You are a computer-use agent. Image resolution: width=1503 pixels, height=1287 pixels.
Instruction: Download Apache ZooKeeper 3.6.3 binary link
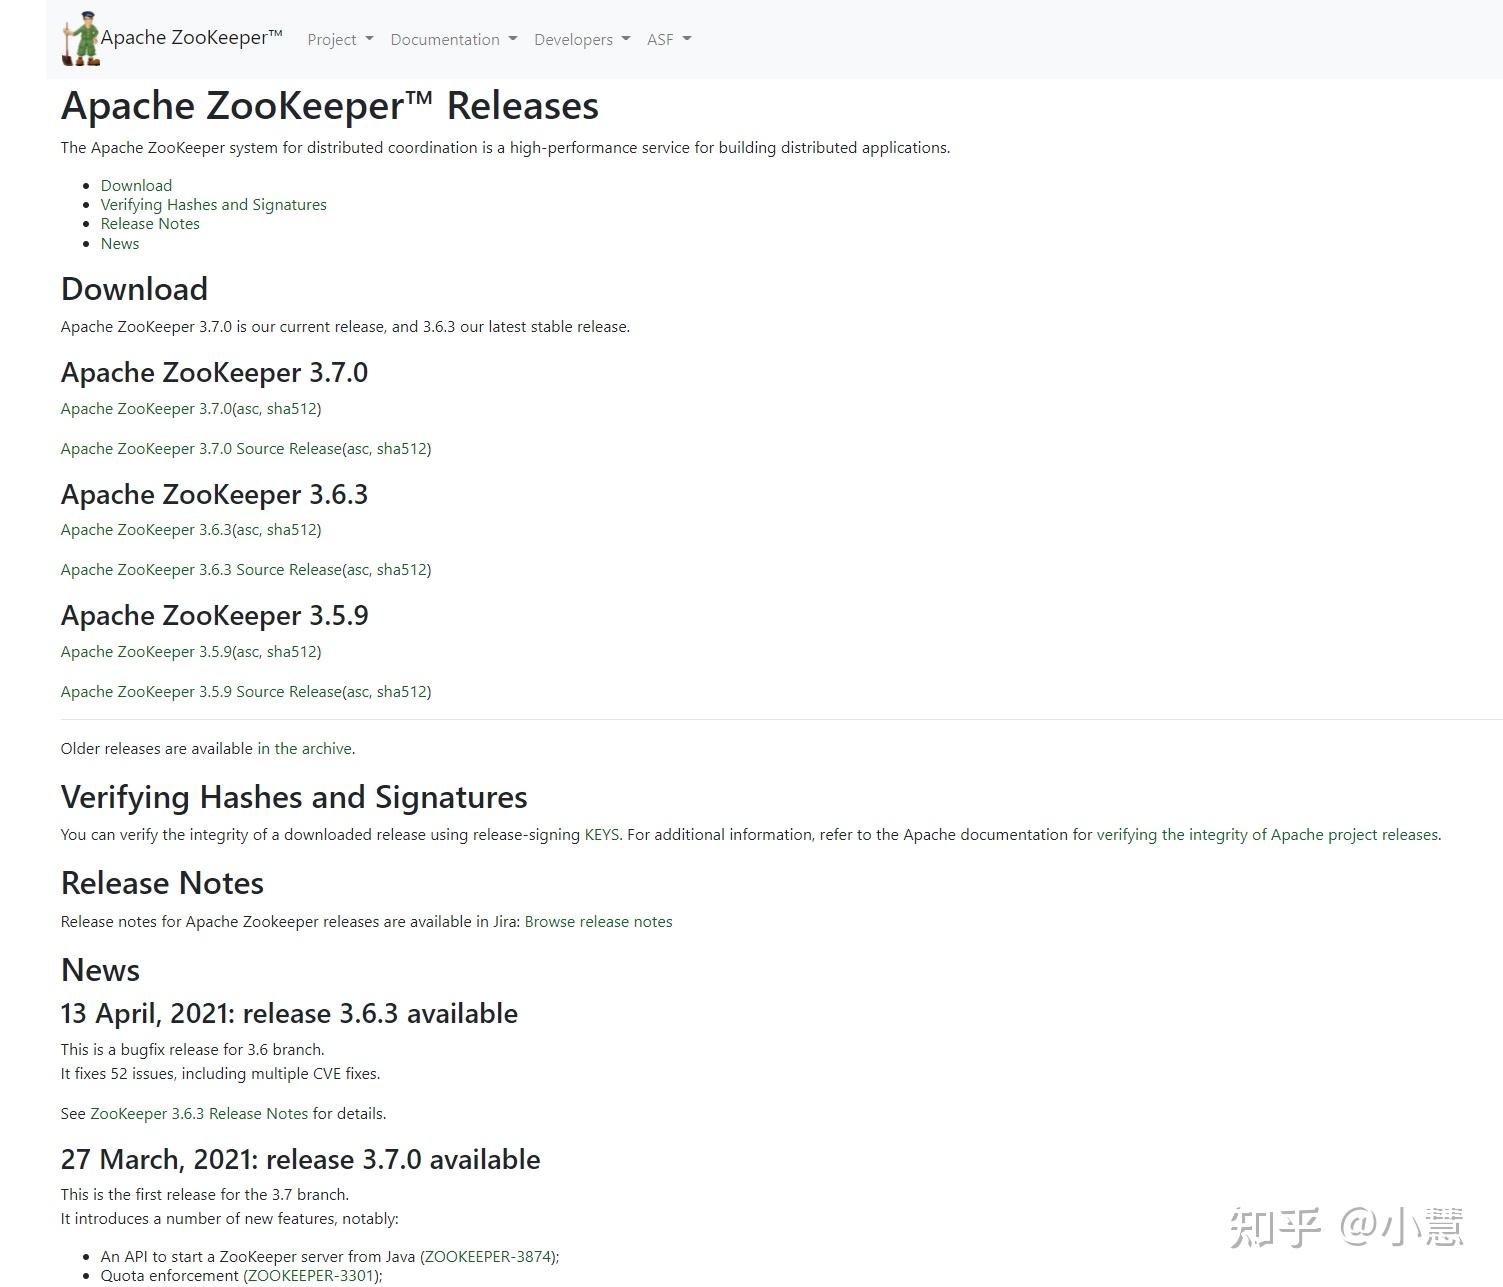[x=146, y=529]
